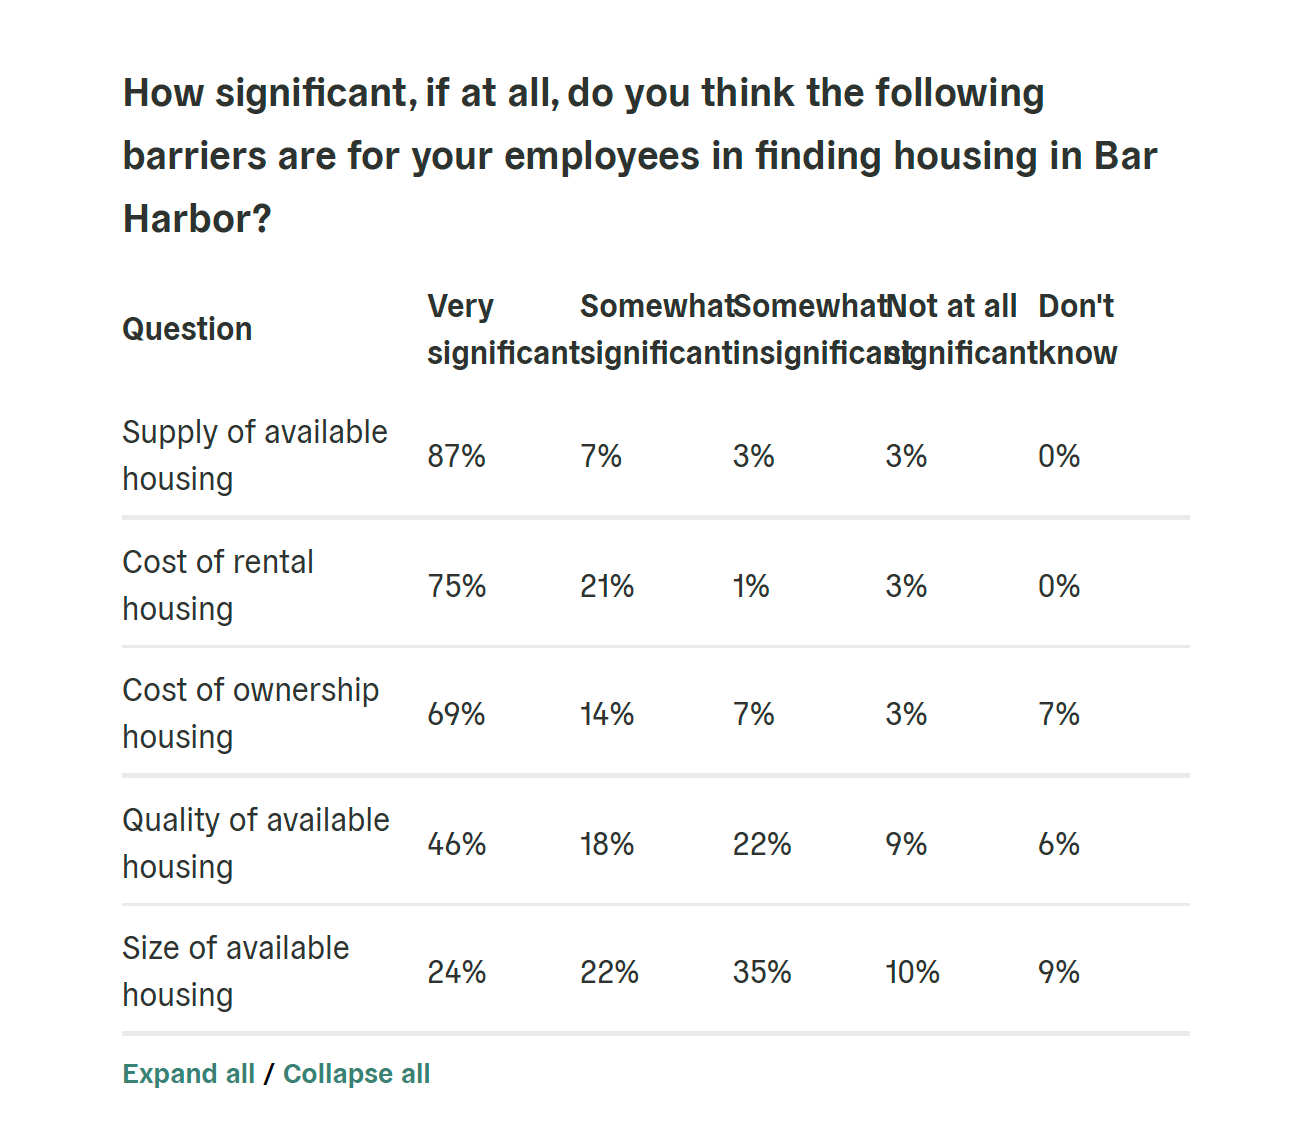Expand the Size of available housing row
Viewport: 1300px width, 1136px height.
236,971
